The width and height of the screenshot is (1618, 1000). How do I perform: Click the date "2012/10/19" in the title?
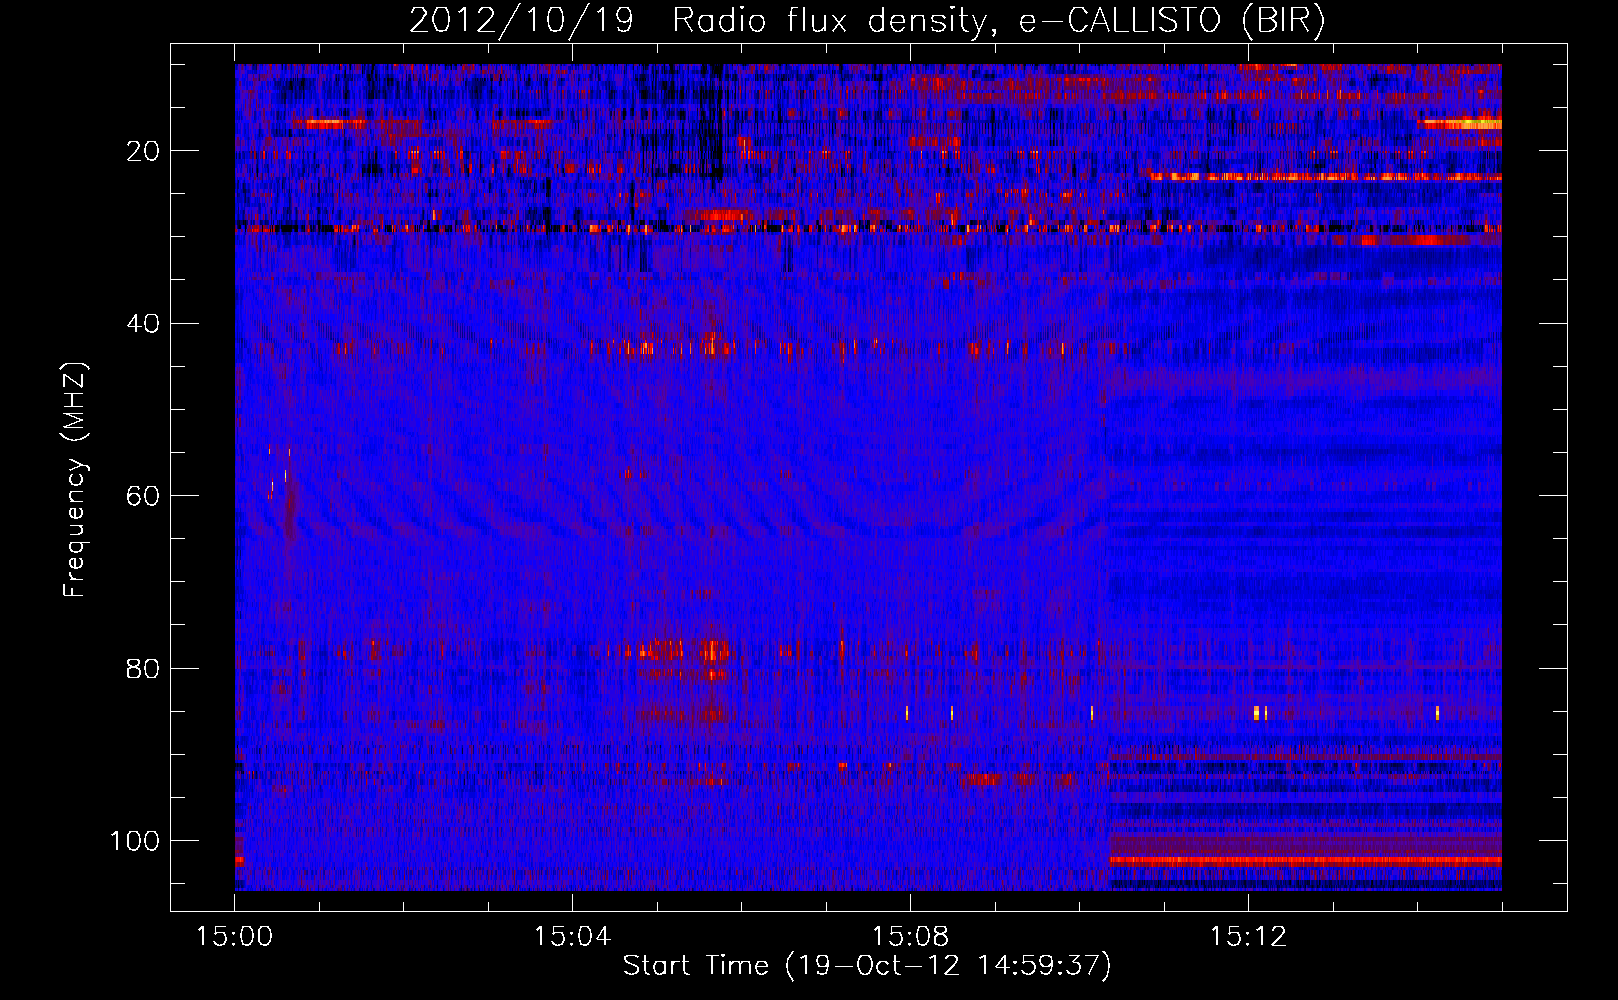[x=520, y=21]
